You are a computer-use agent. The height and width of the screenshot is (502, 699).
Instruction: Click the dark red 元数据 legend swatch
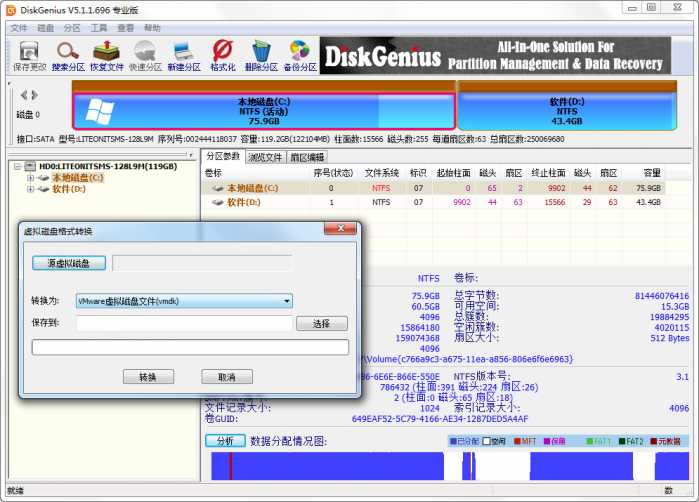click(654, 441)
